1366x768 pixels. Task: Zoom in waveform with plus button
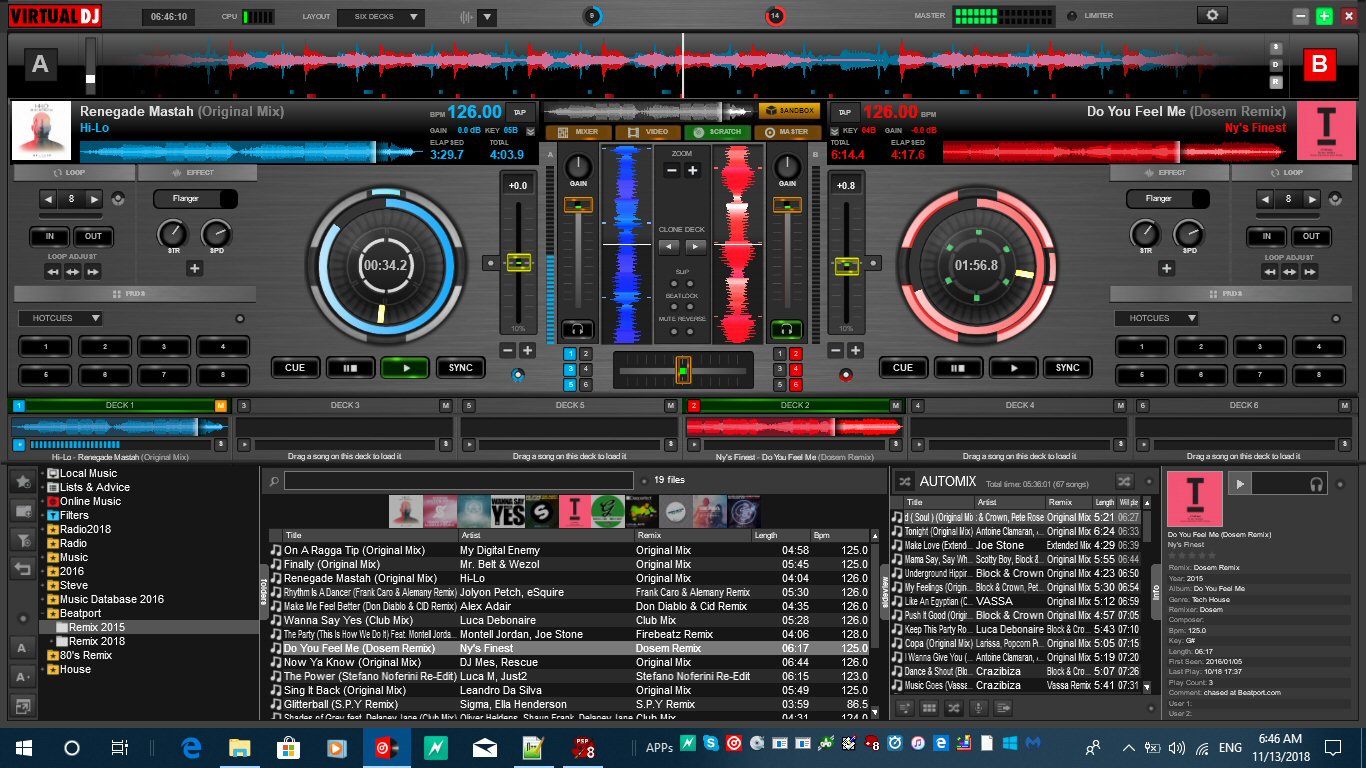click(x=692, y=171)
